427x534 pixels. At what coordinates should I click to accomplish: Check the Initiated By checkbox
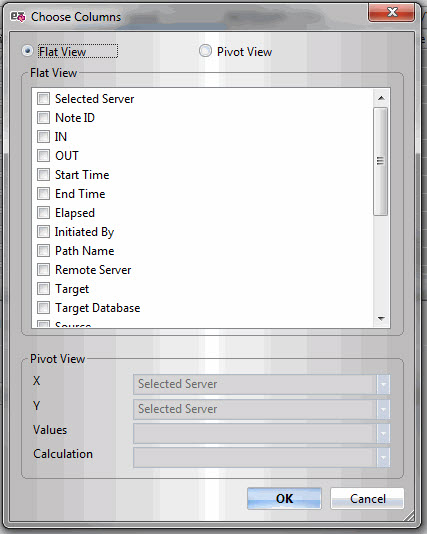[x=43, y=232]
